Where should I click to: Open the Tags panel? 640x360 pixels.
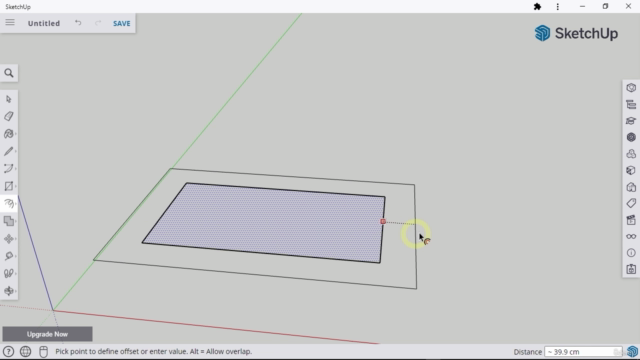click(631, 203)
